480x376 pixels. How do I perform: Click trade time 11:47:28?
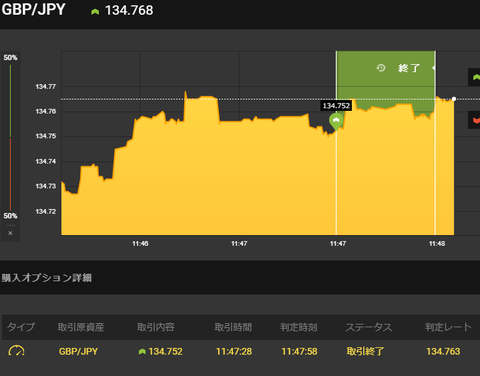[234, 351]
